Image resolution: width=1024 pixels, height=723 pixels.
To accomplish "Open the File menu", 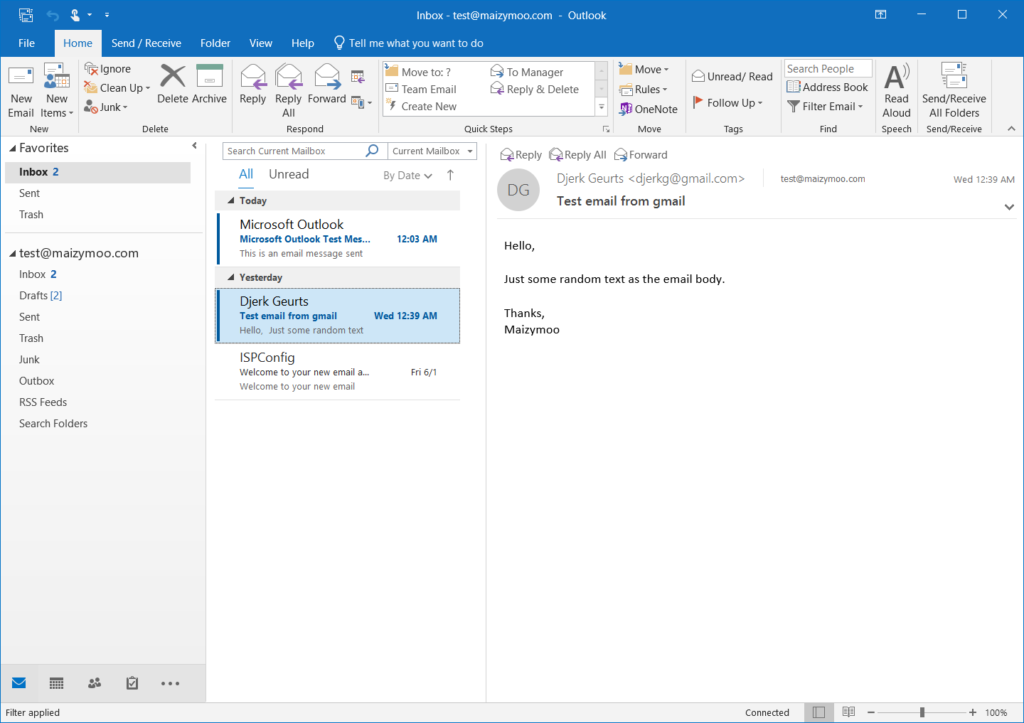I will point(26,43).
